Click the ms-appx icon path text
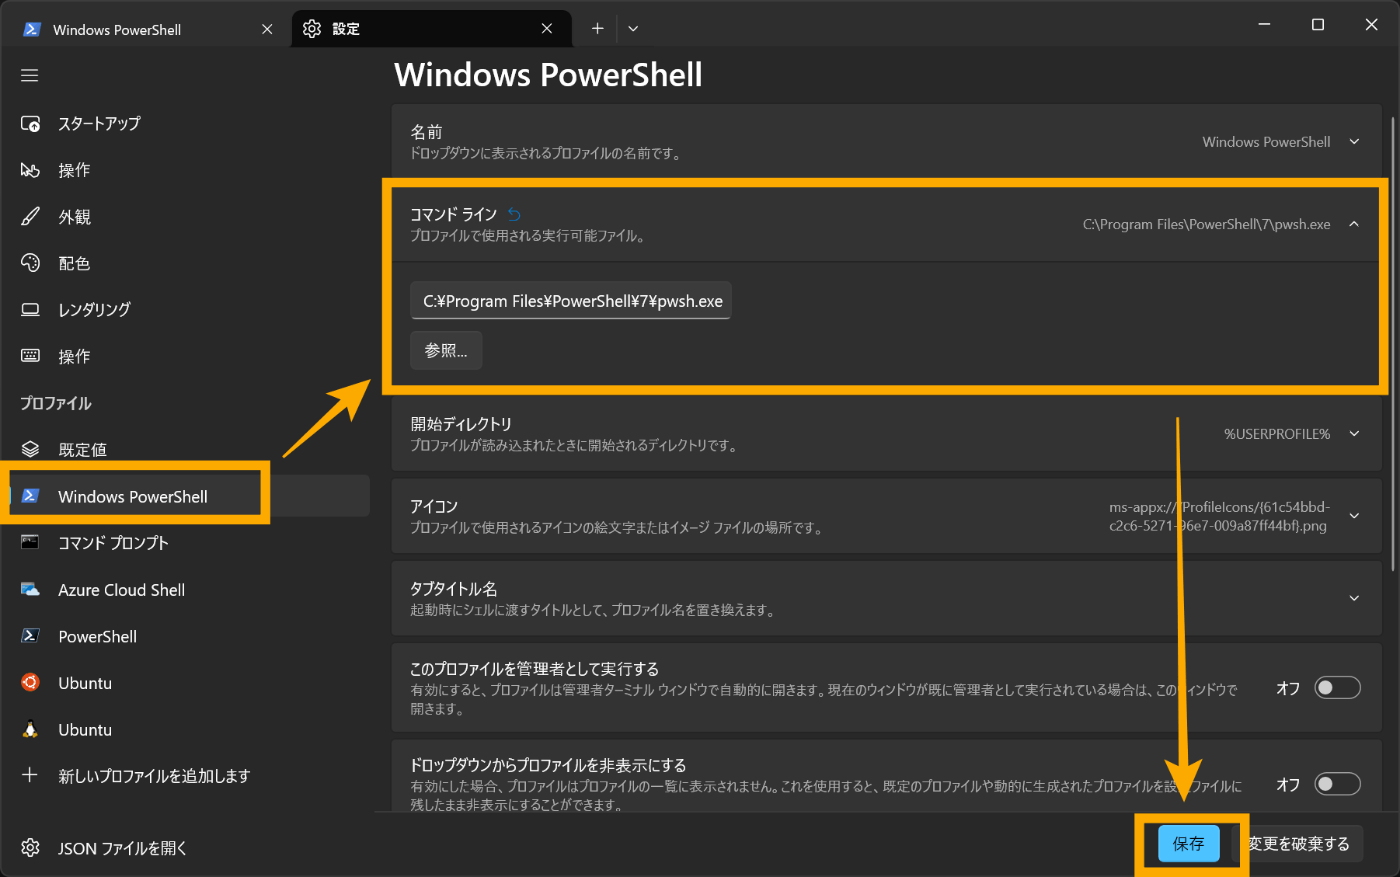Screen dimensions: 1400x877 pyautogui.click(x=1219, y=516)
